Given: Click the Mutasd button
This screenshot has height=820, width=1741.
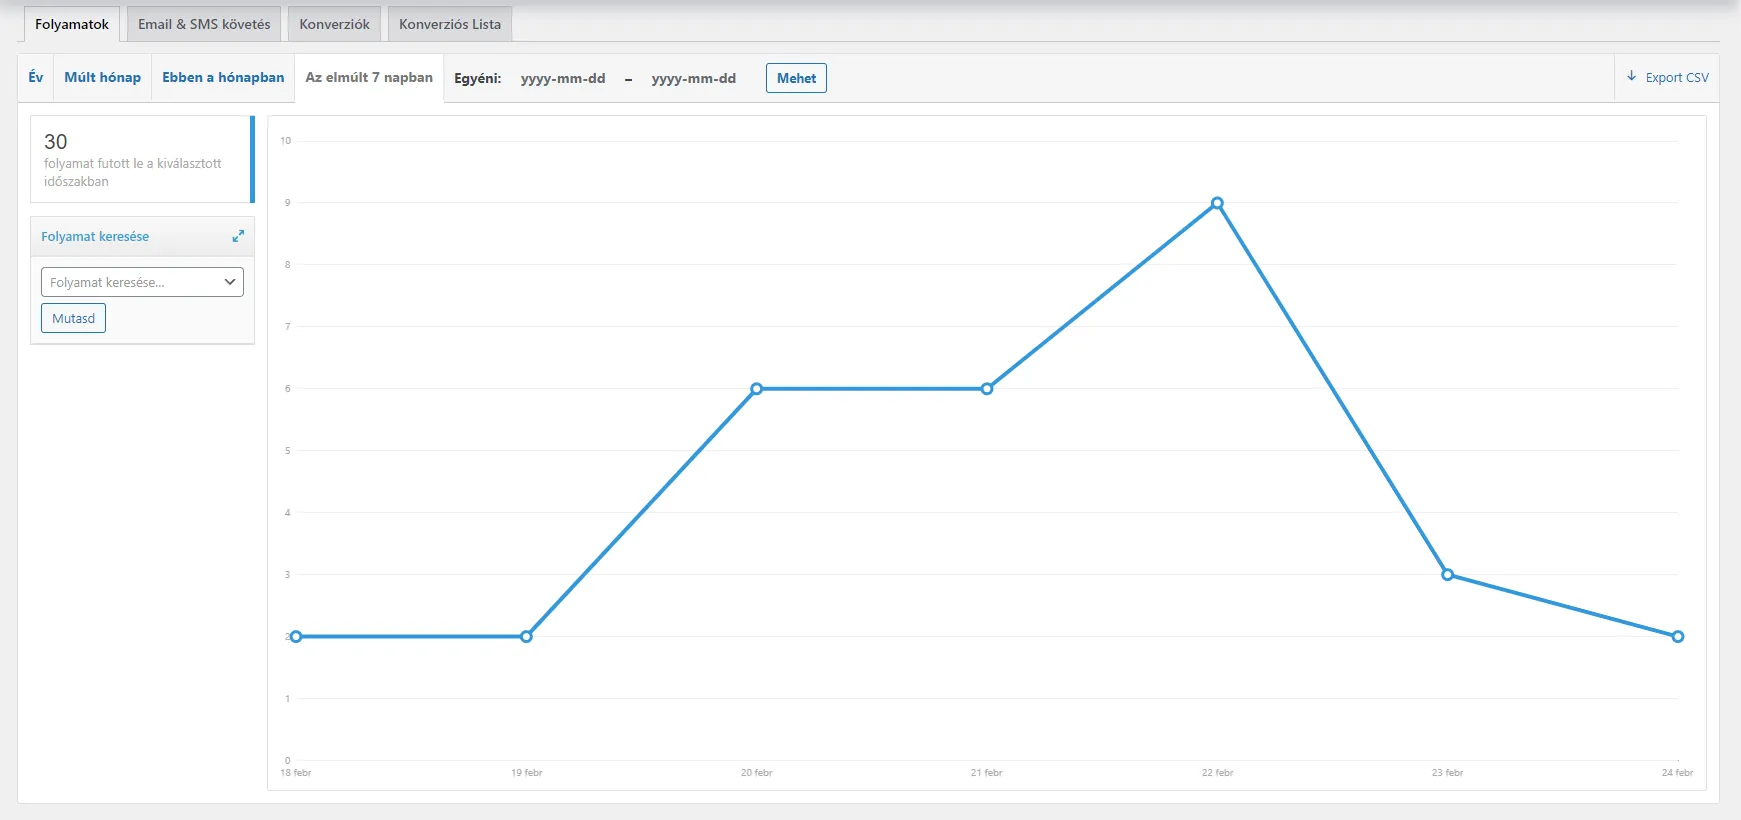Looking at the screenshot, I should tap(73, 318).
